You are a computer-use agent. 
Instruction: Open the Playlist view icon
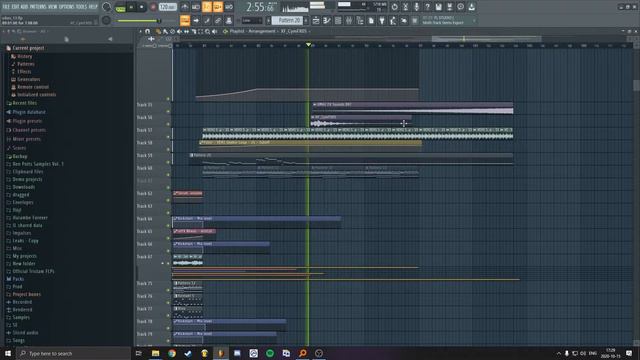tap(316, 20)
